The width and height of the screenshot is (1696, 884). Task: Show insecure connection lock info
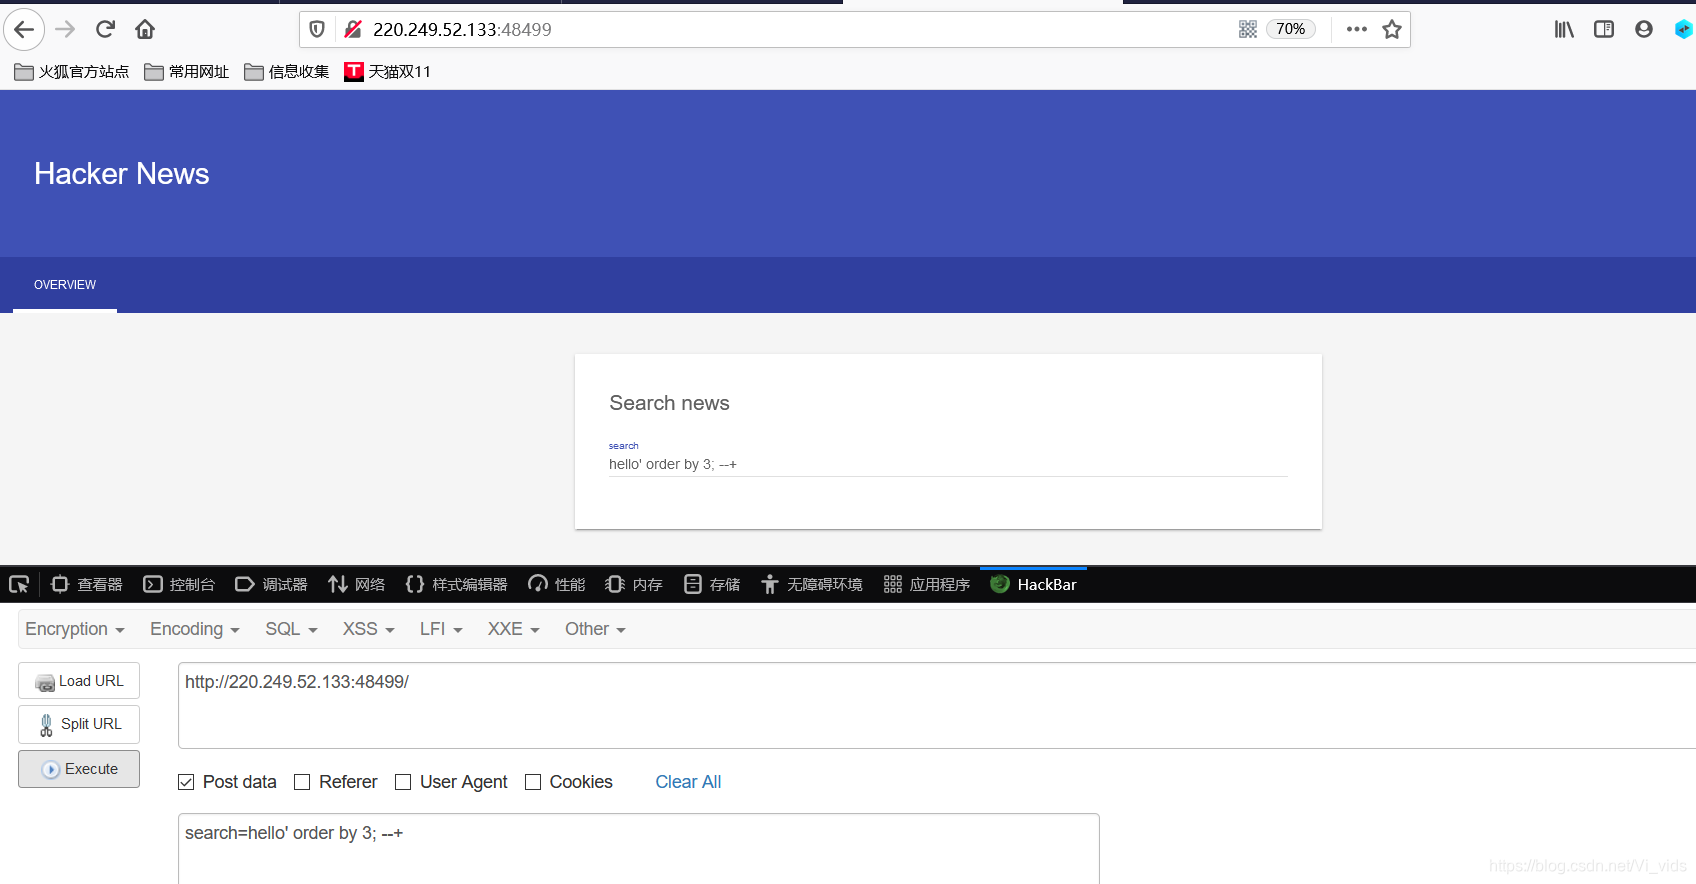[x=352, y=29]
